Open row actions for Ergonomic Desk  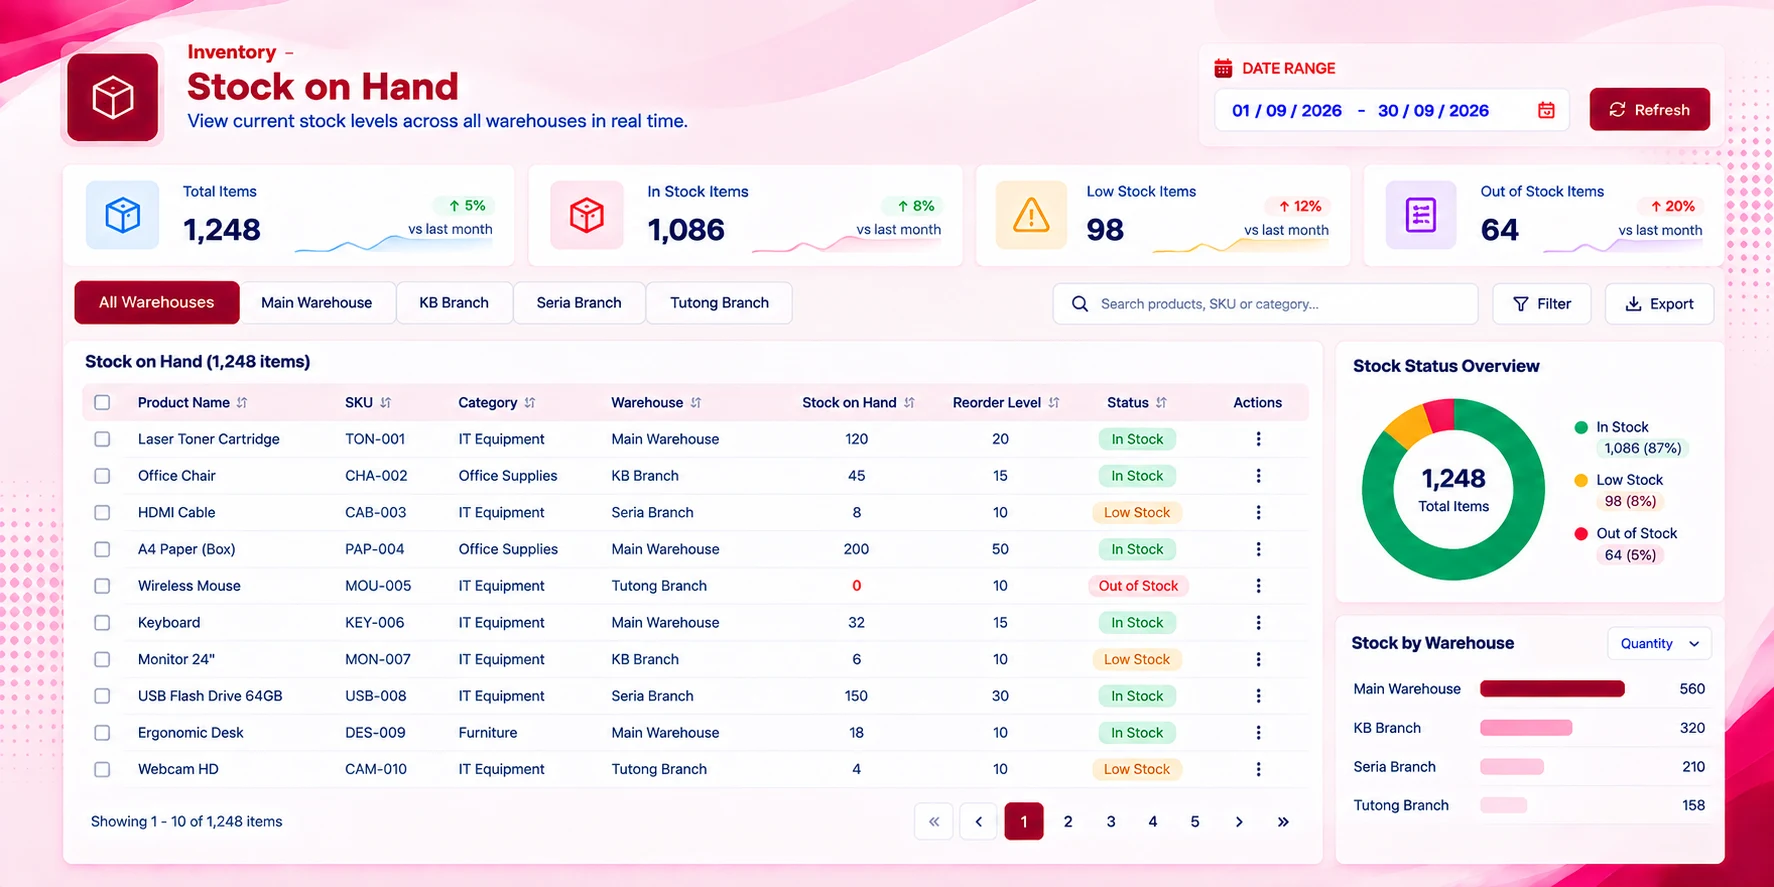(1258, 733)
